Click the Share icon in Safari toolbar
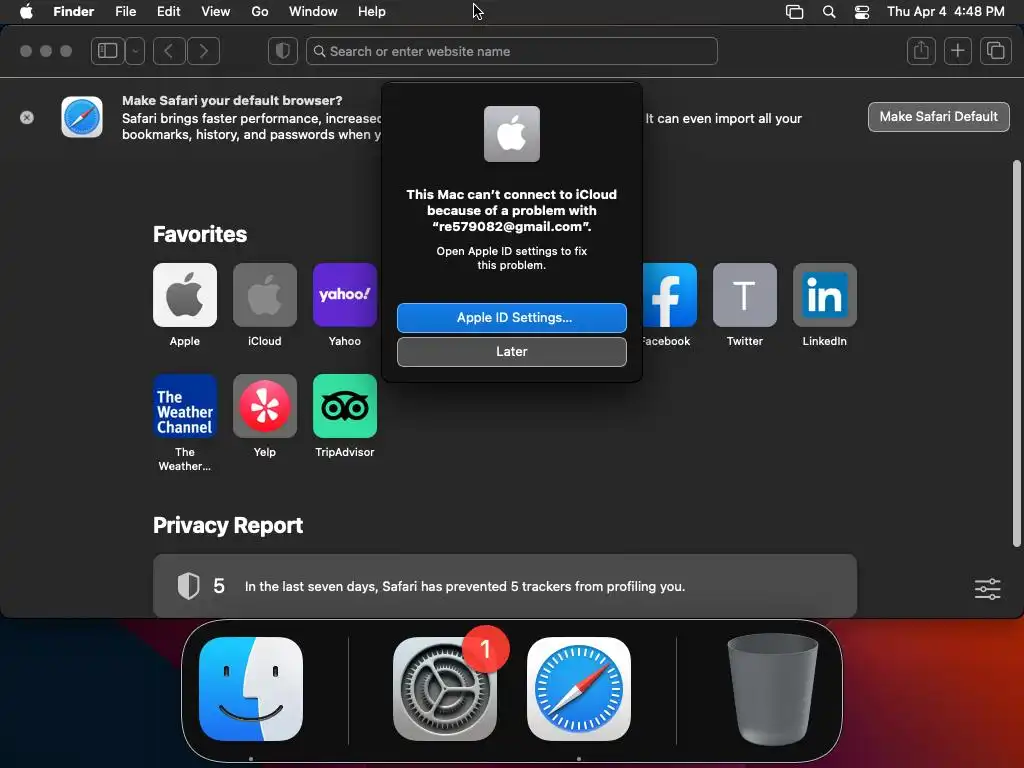 921,51
